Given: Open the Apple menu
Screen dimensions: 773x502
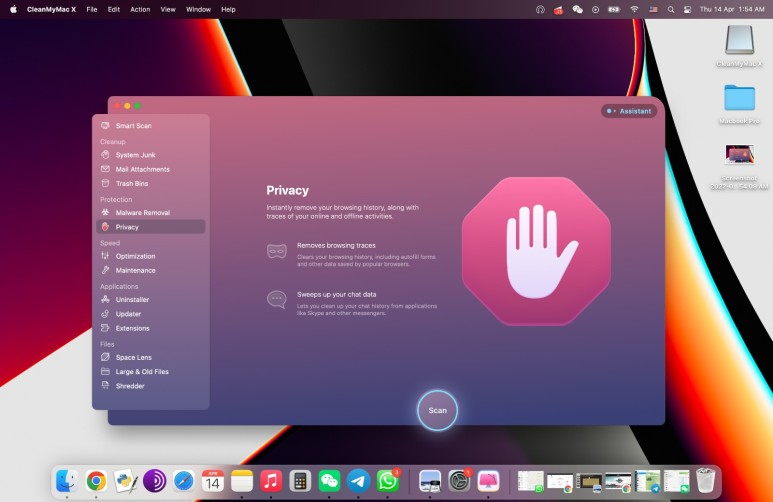Looking at the screenshot, I should (x=13, y=9).
